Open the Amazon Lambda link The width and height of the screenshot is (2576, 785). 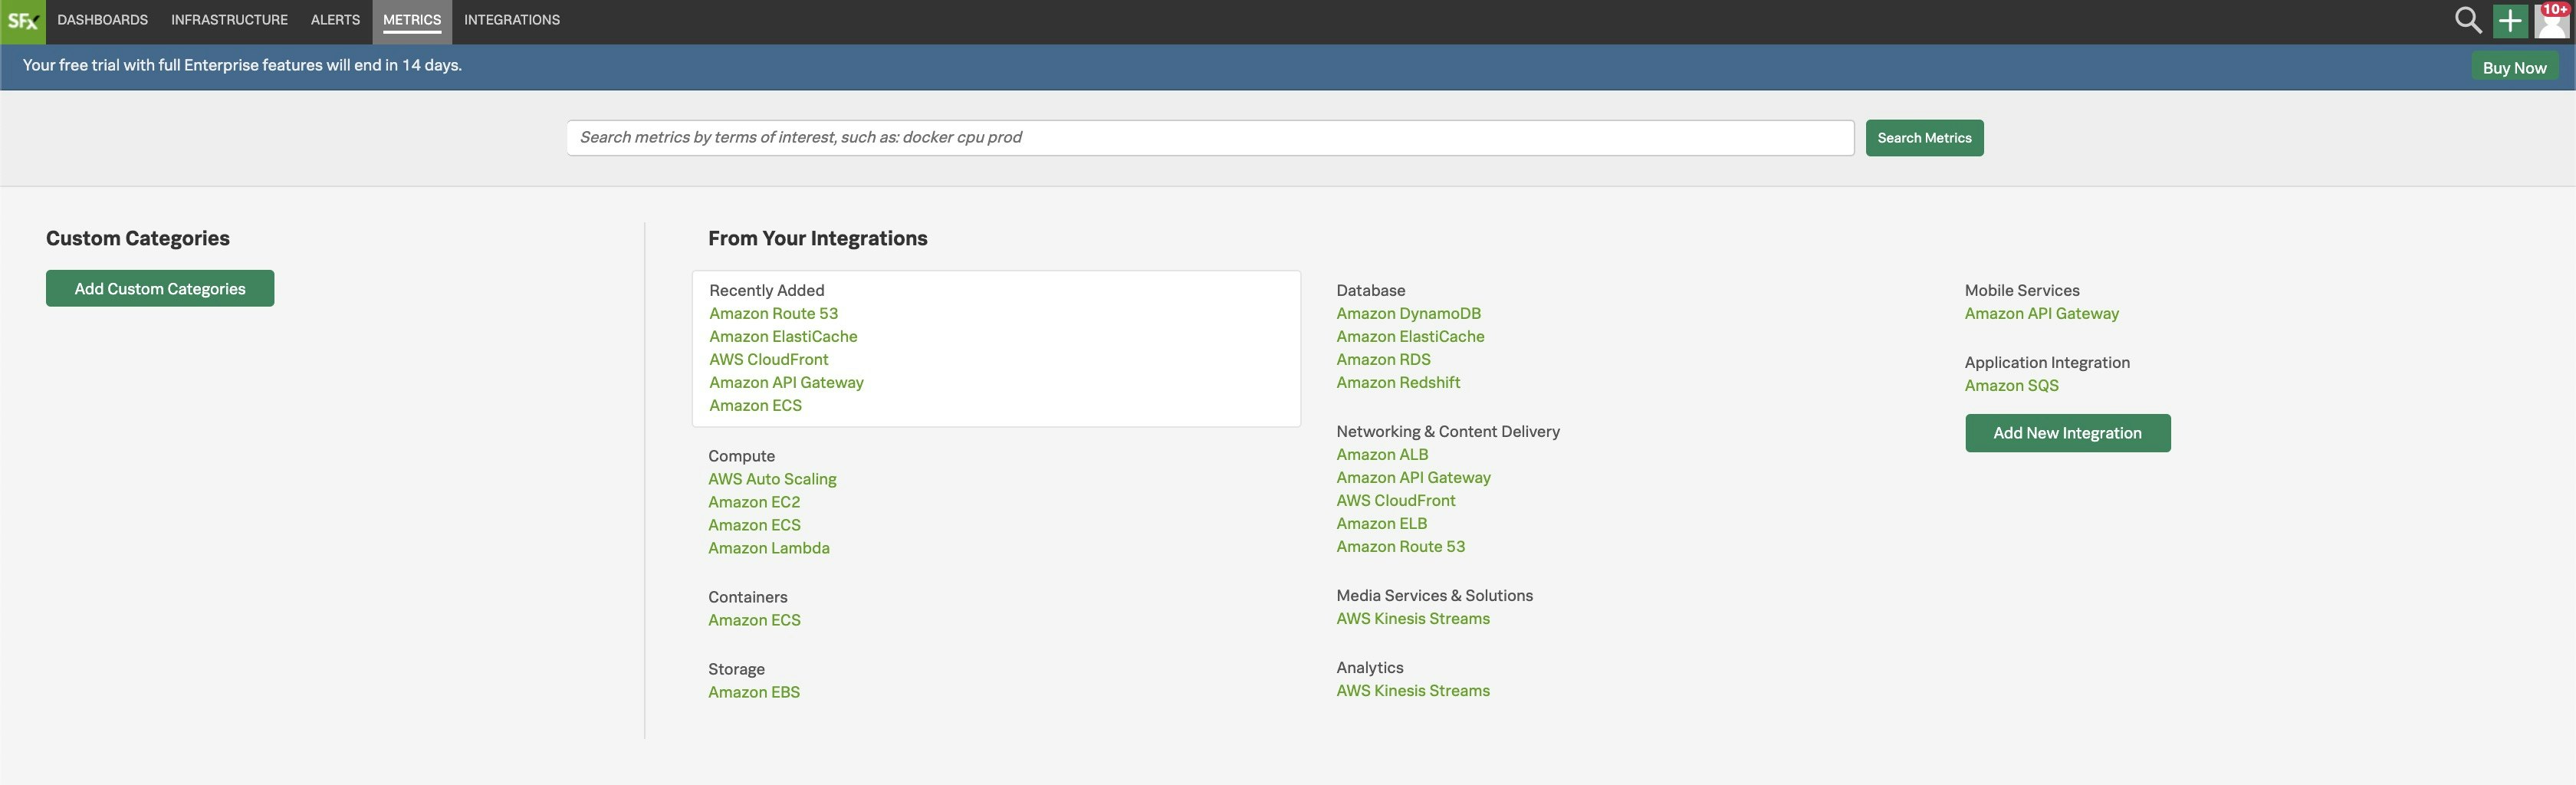pyautogui.click(x=769, y=548)
